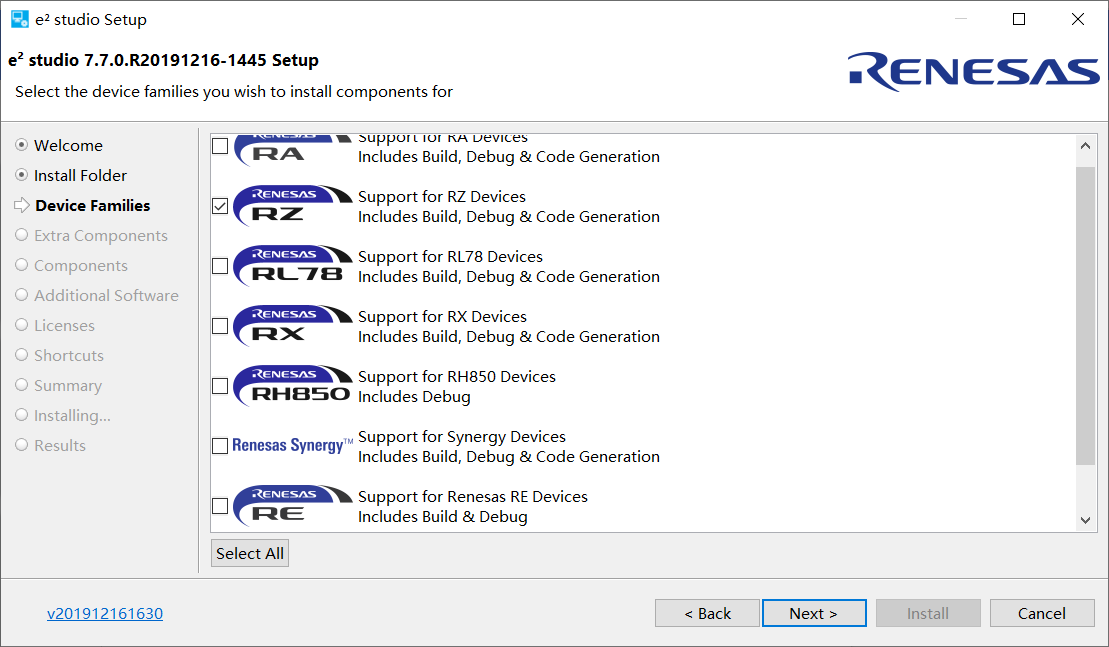1109x647 pixels.
Task: Proceed with the Next > button
Action: click(x=813, y=613)
